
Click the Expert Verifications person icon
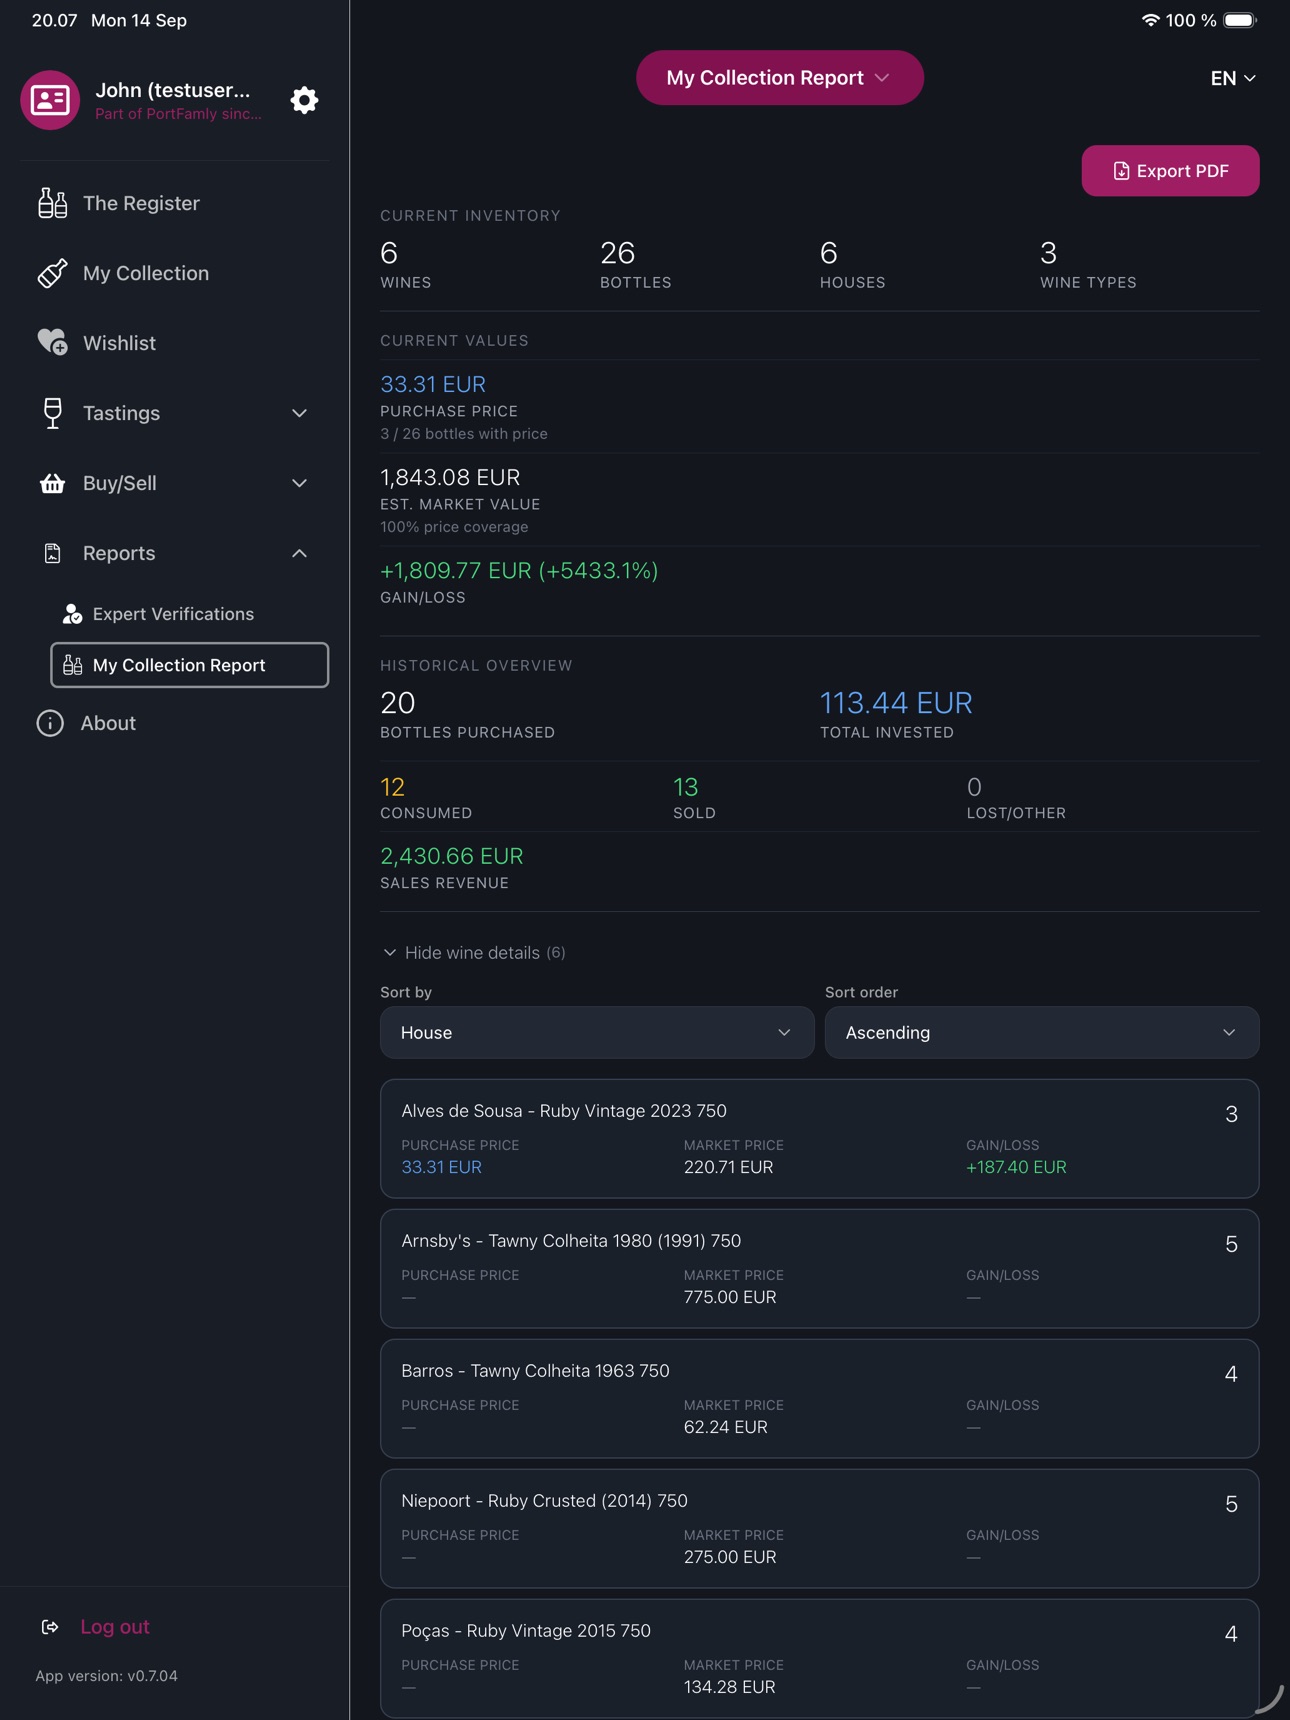(72, 614)
